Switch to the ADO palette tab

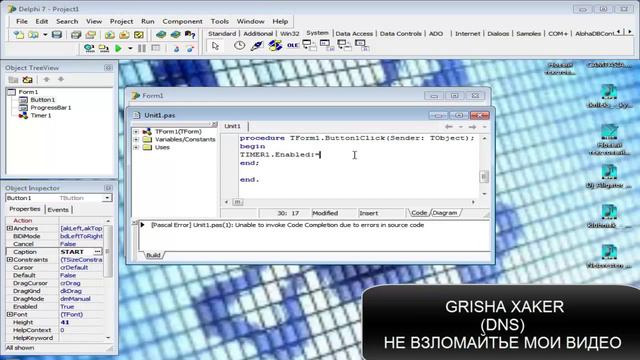(x=436, y=33)
